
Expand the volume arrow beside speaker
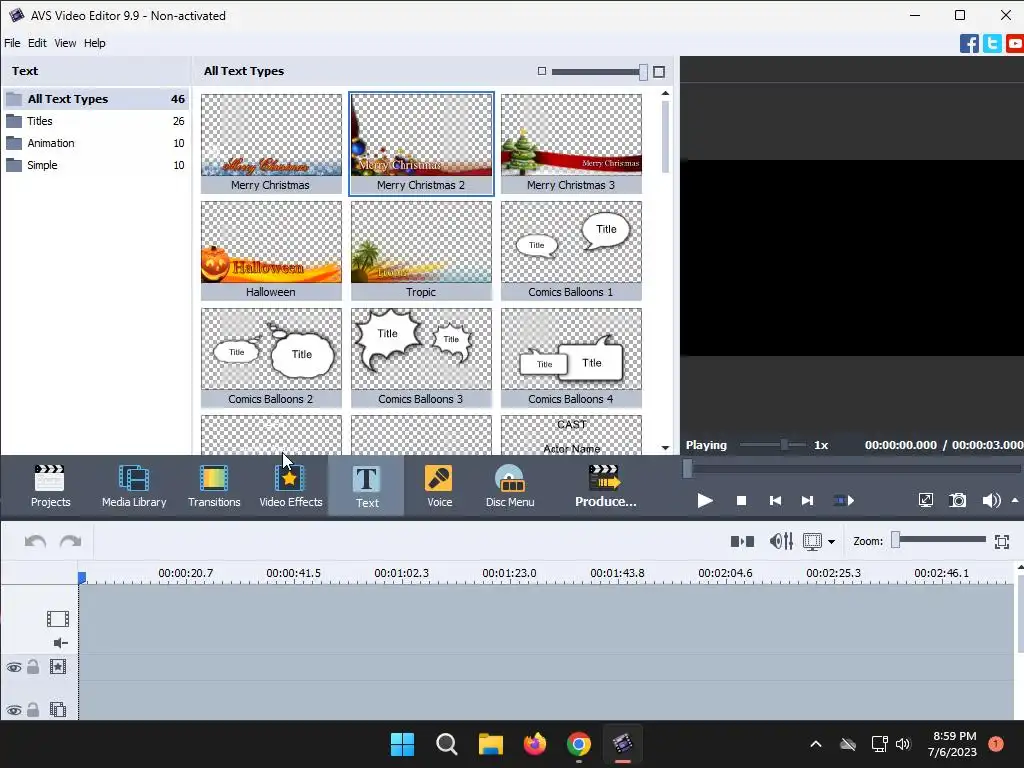1015,501
